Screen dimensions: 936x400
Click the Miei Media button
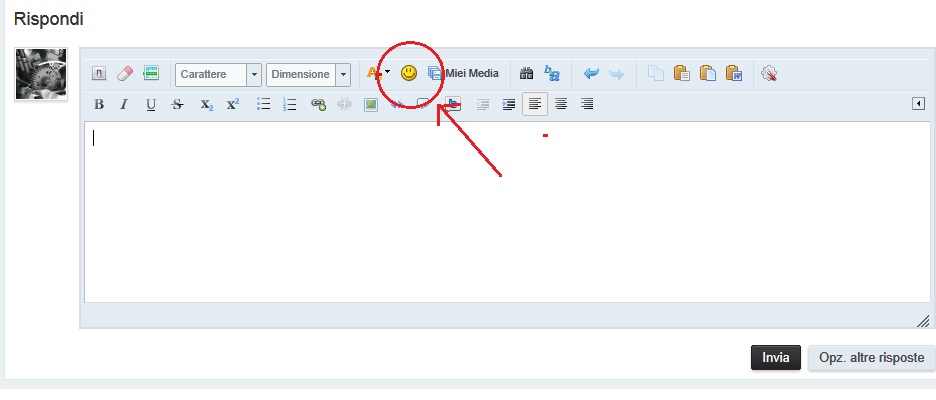464,73
